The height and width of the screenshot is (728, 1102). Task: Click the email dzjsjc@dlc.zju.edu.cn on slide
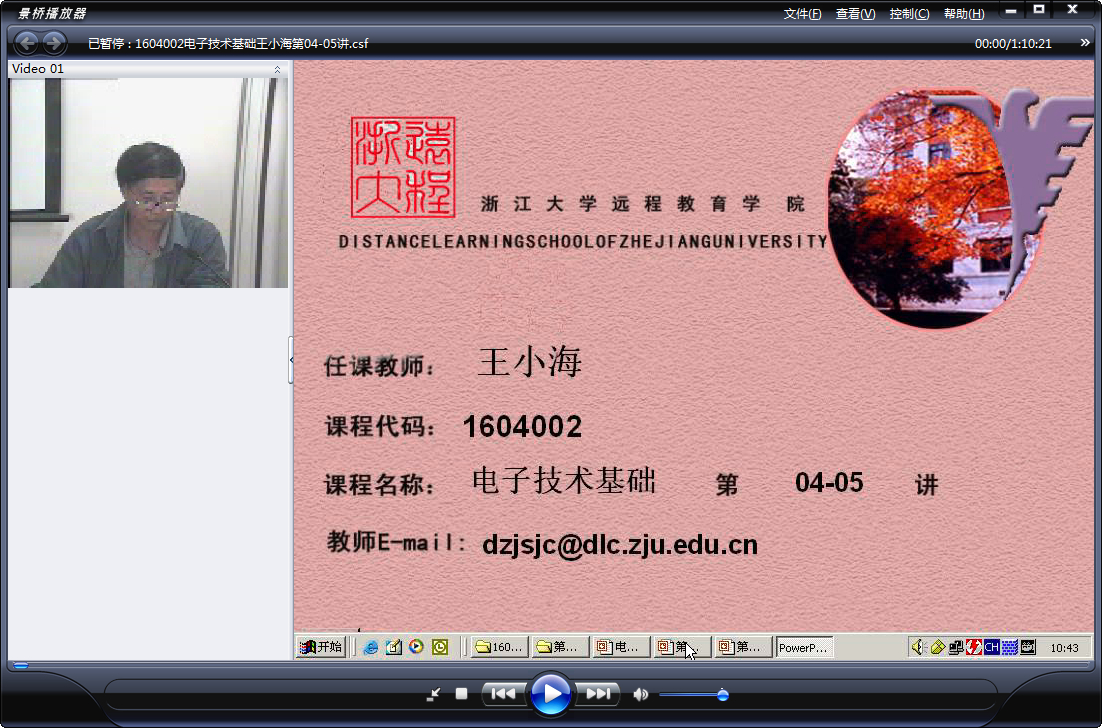pyautogui.click(x=620, y=545)
